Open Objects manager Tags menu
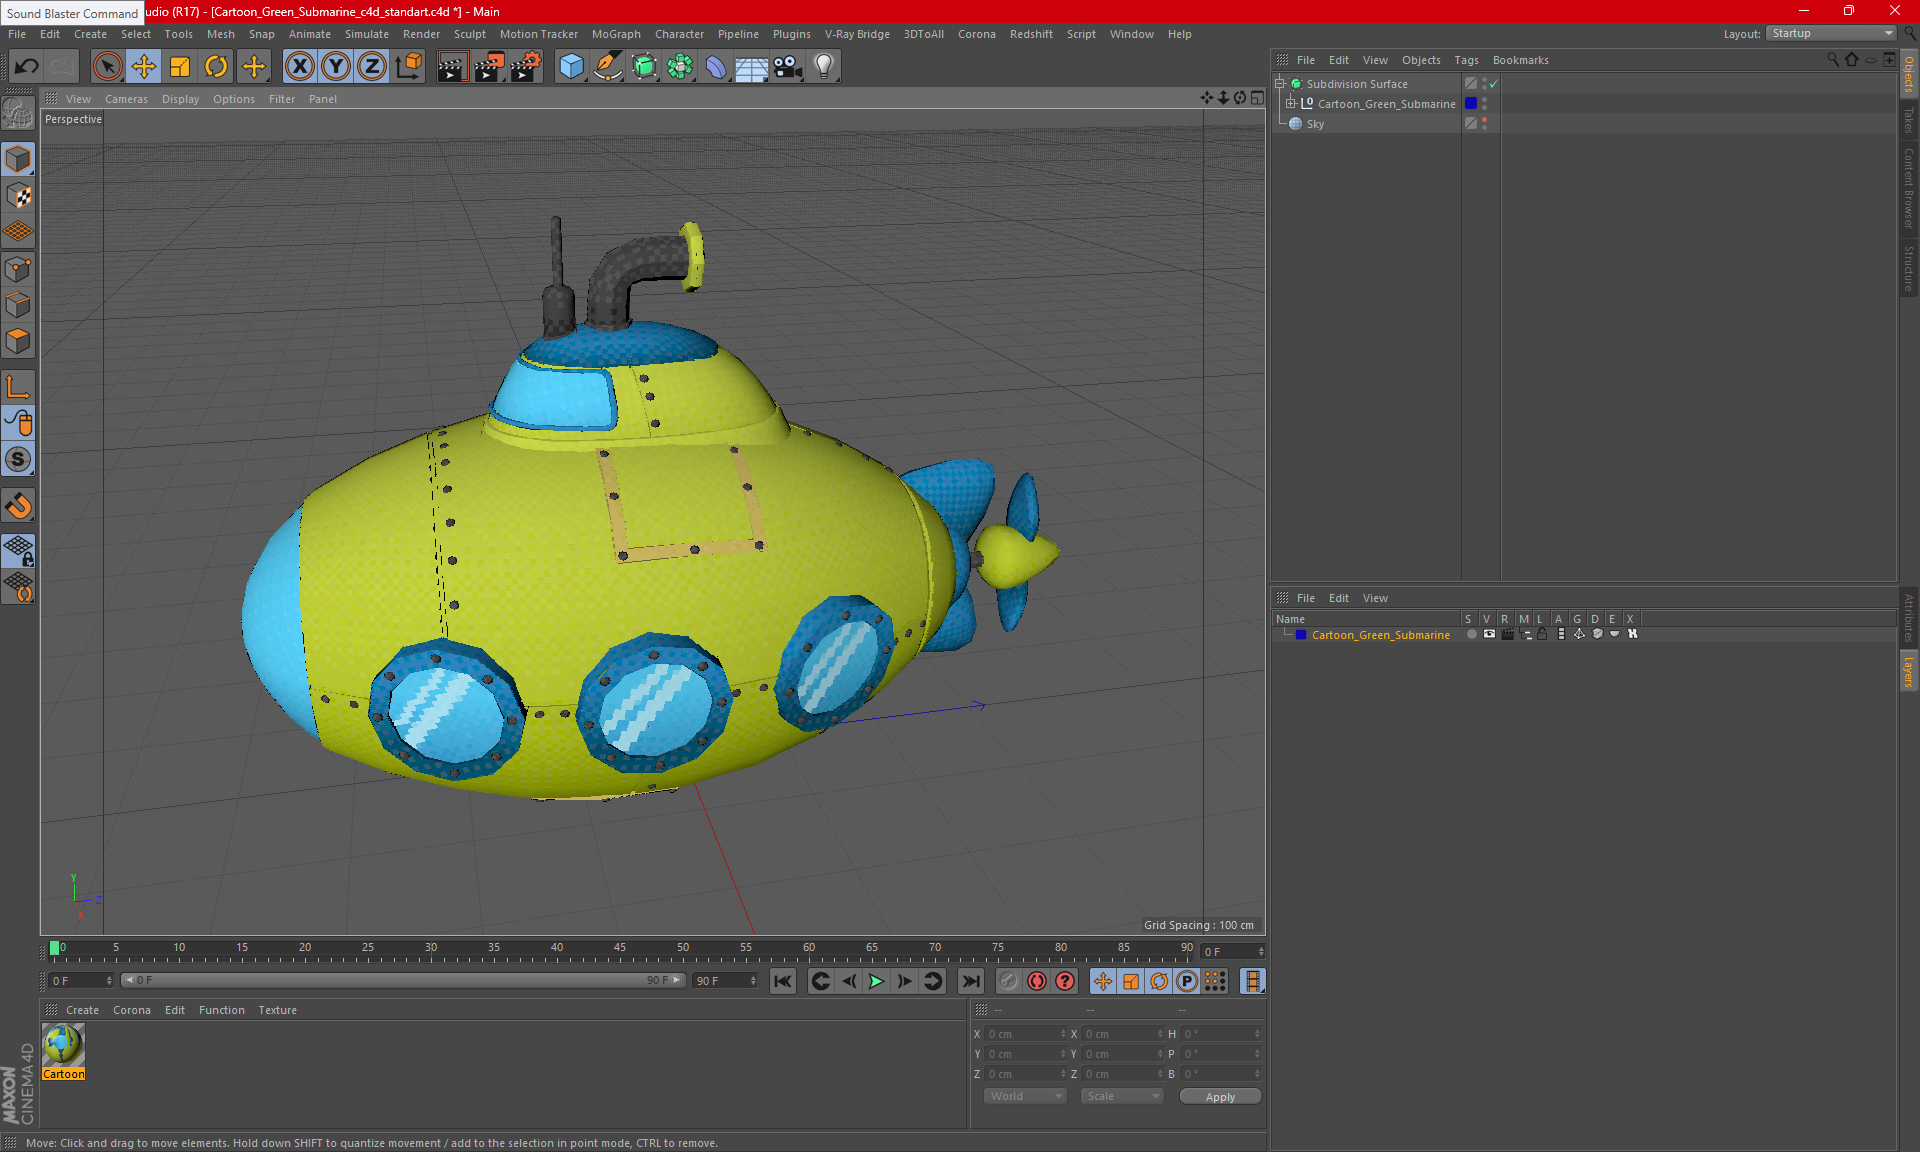 pyautogui.click(x=1466, y=60)
